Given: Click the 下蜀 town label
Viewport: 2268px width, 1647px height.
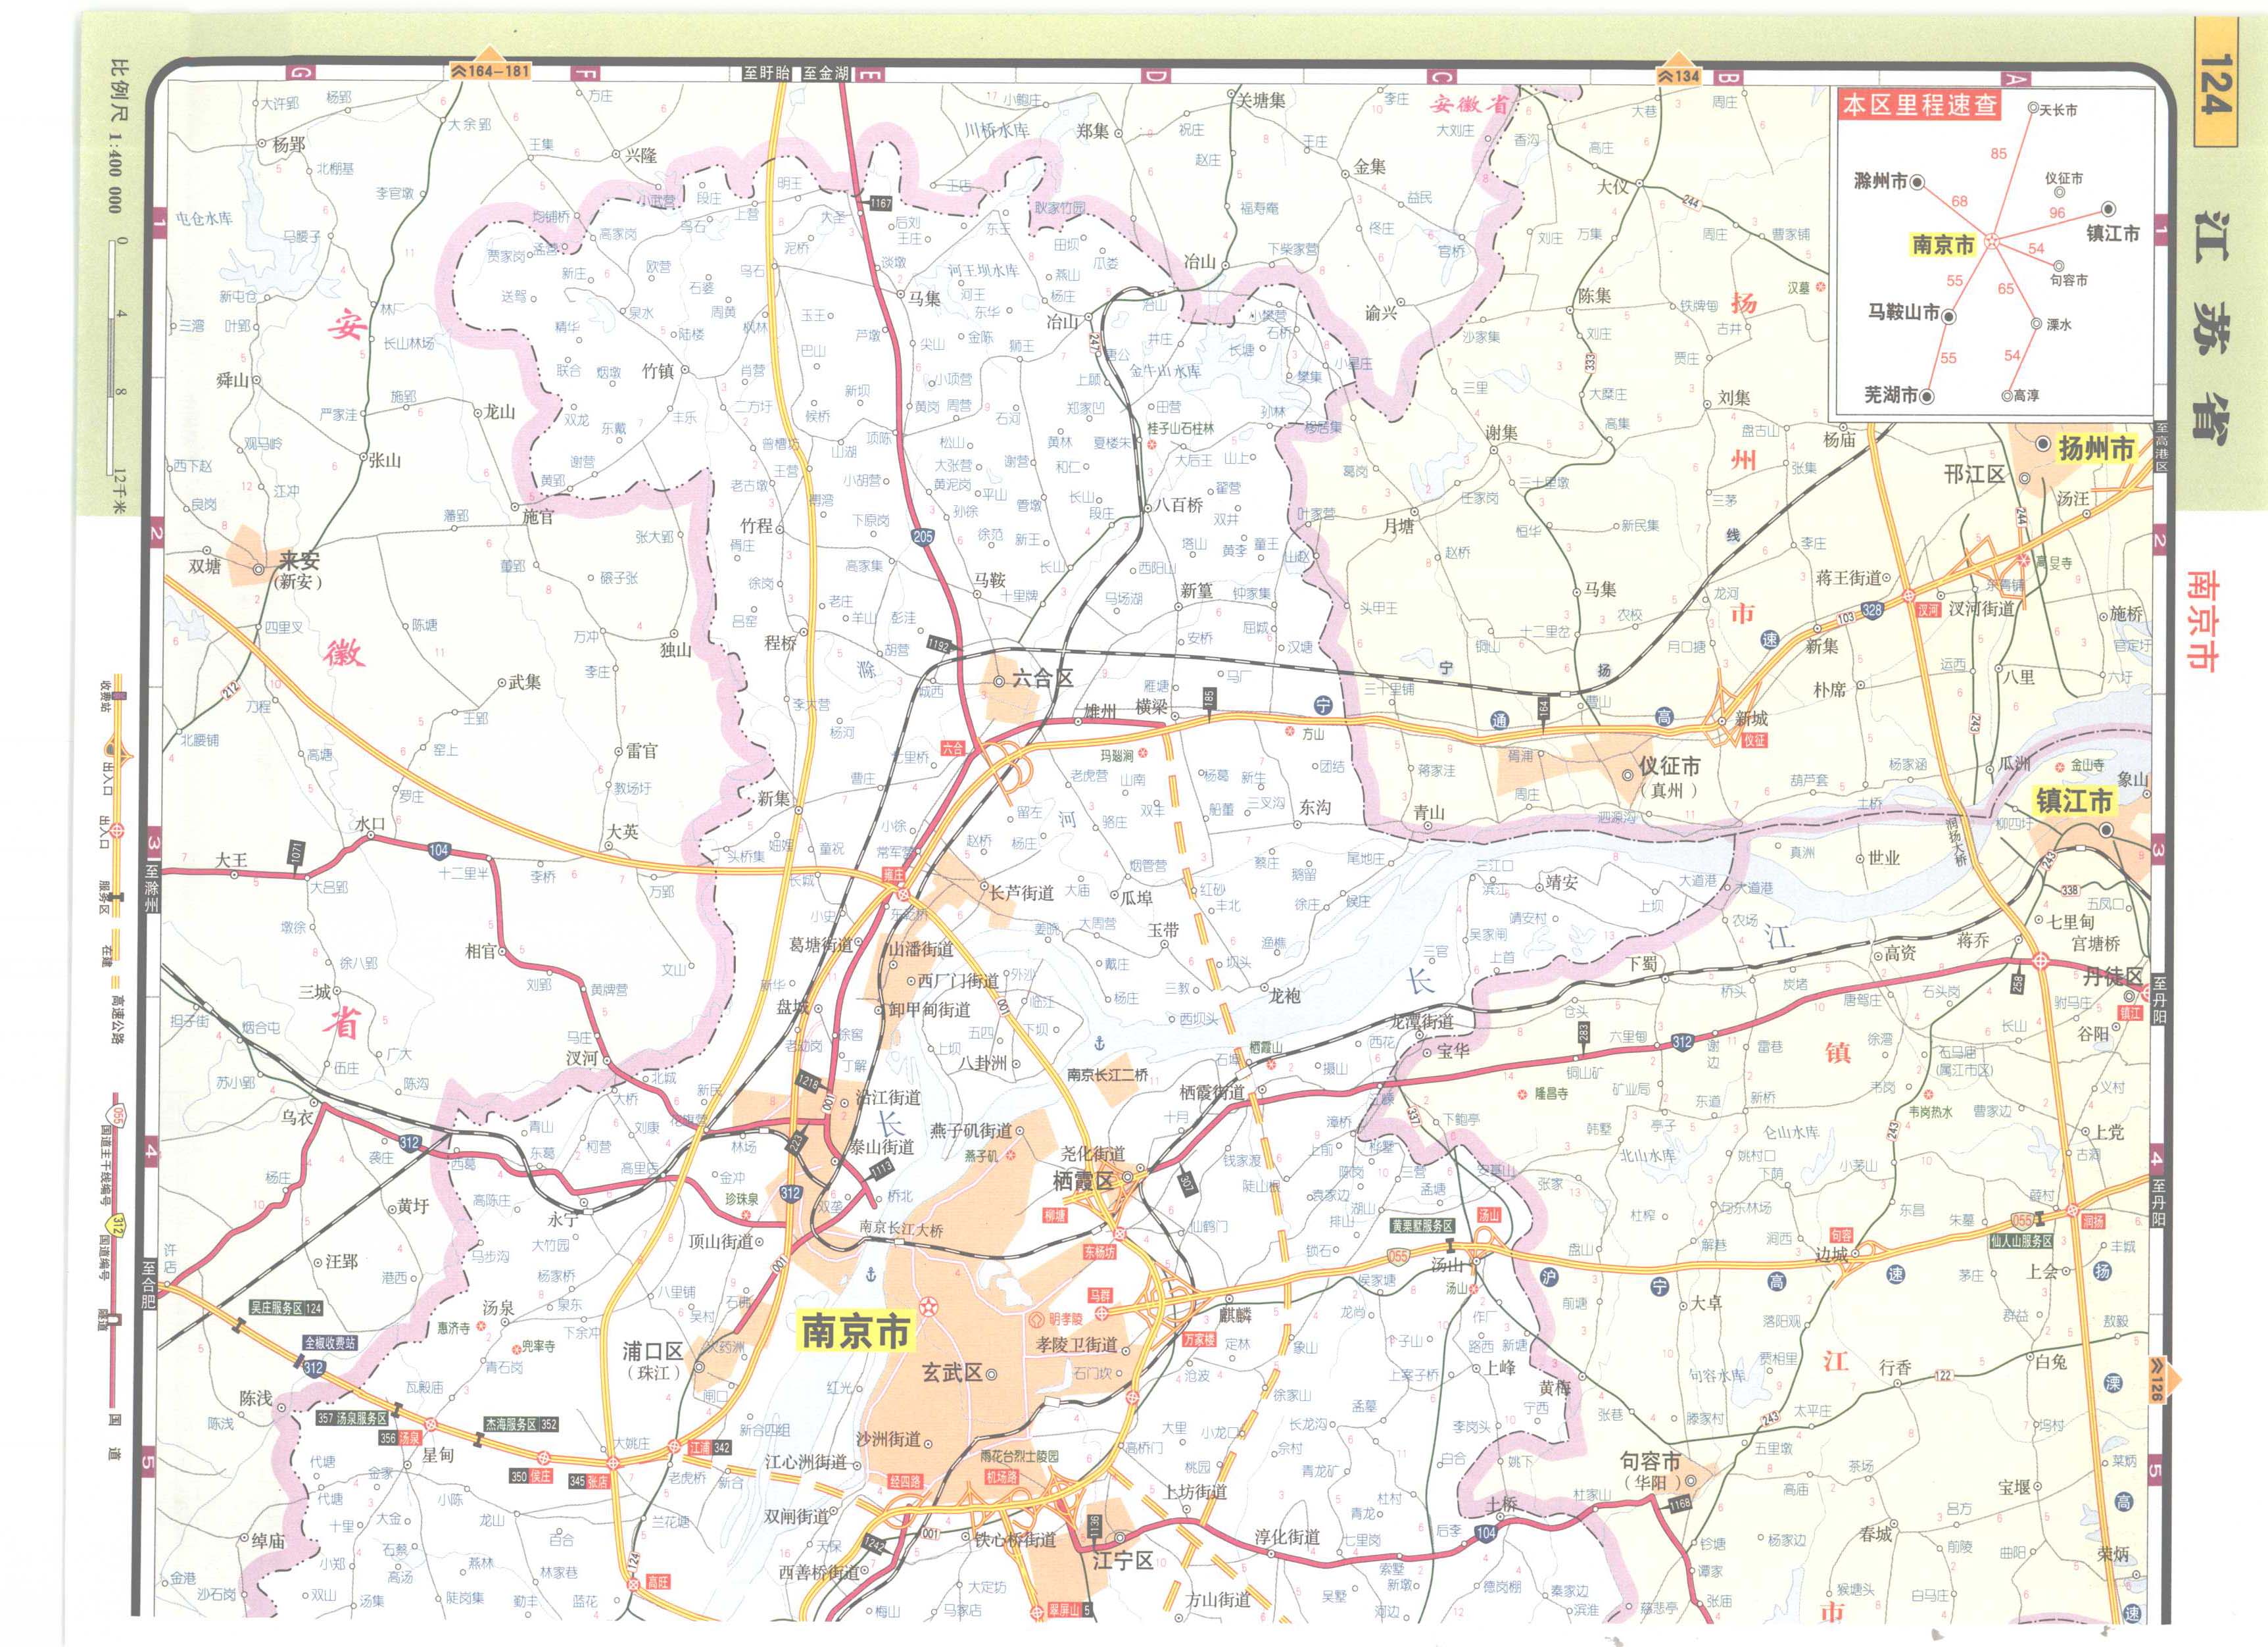Looking at the screenshot, I should (1642, 963).
